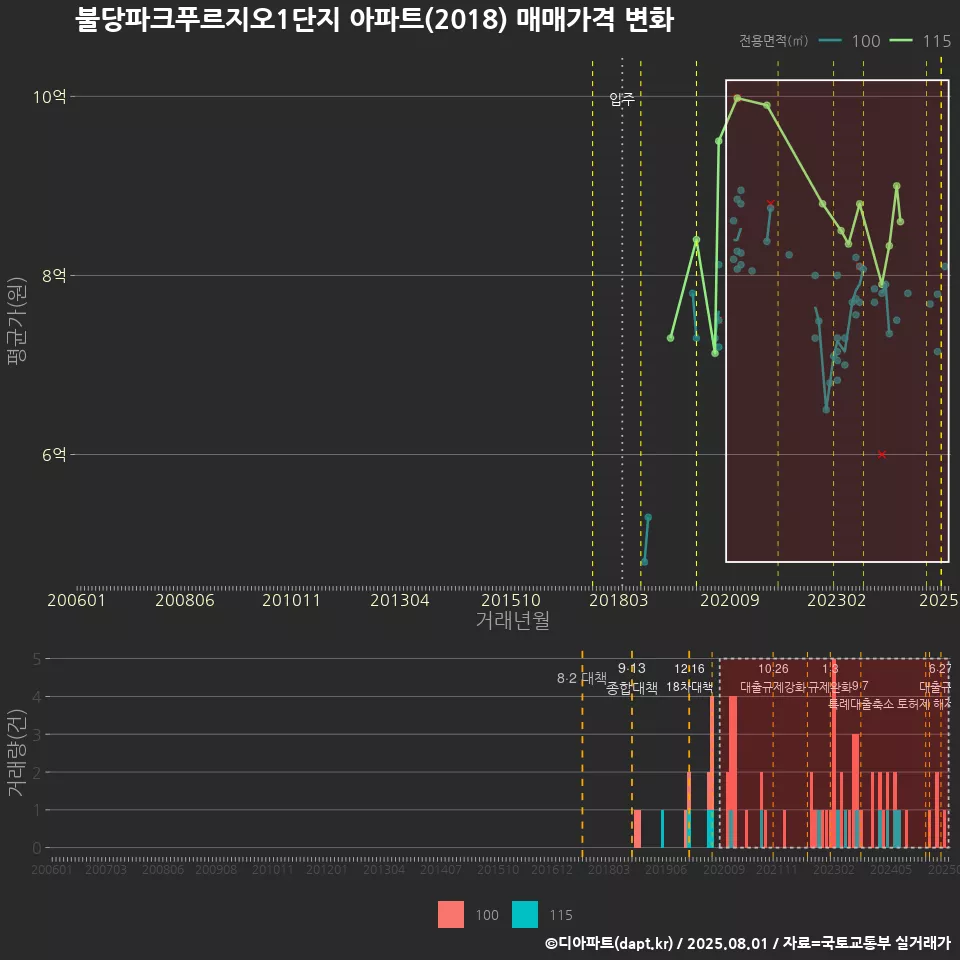Image resolution: width=960 pixels, height=960 pixels.
Task: Click the 8억 y-axis label
Action: 53,276
